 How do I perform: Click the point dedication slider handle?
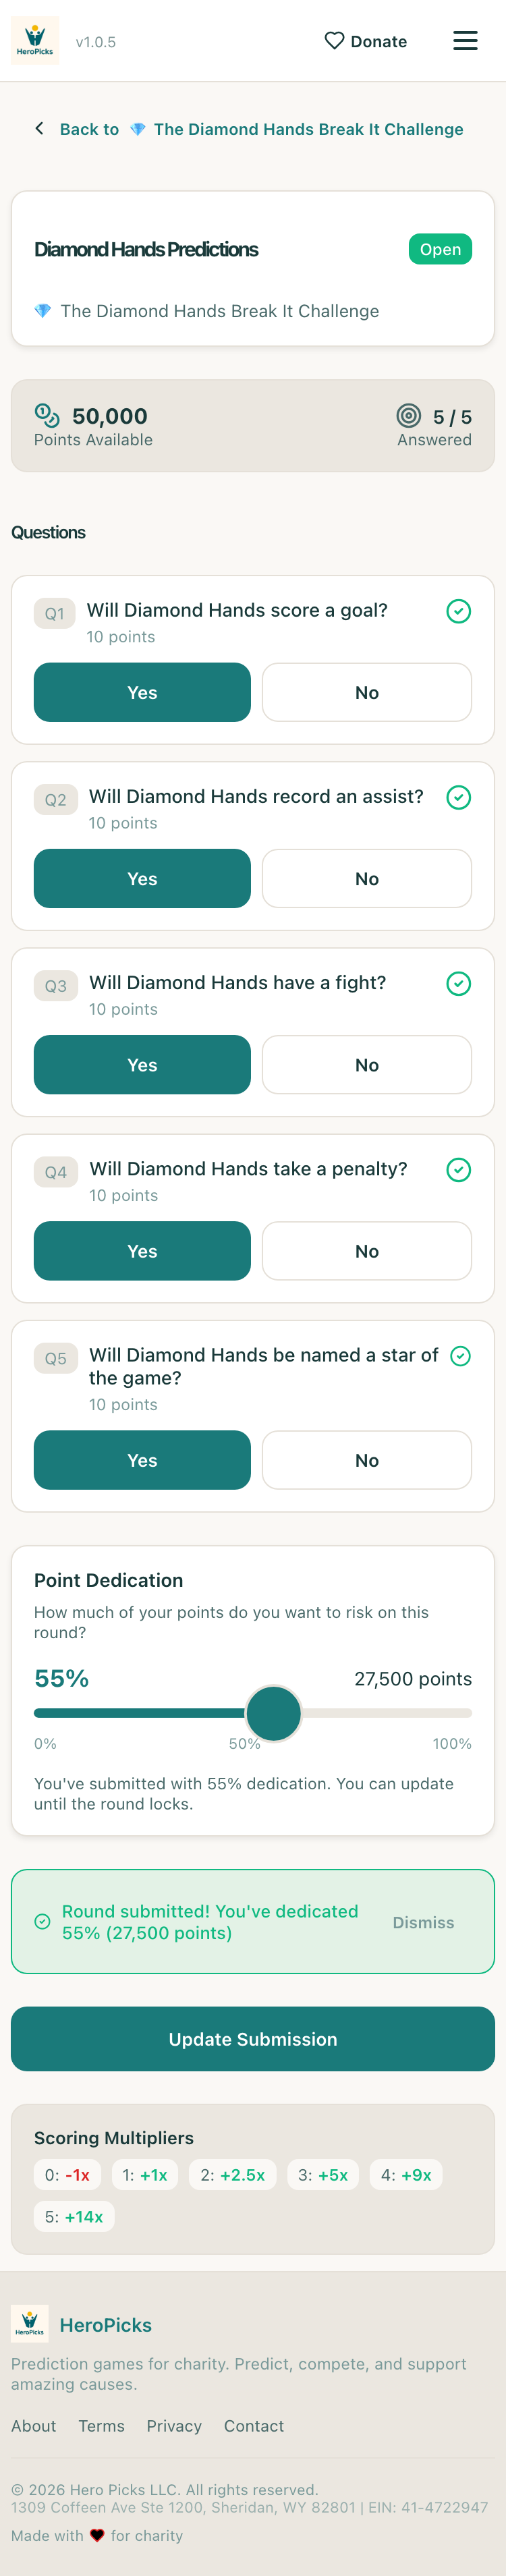(x=273, y=1713)
